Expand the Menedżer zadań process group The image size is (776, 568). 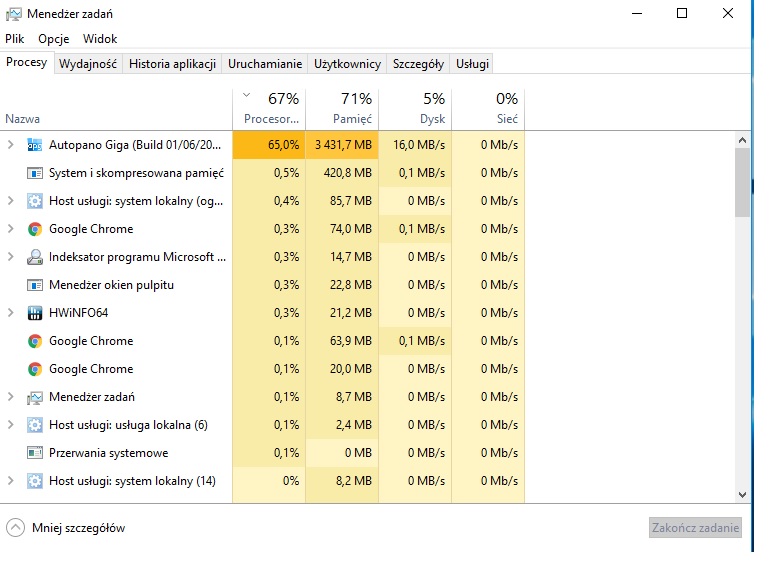[x=10, y=397]
